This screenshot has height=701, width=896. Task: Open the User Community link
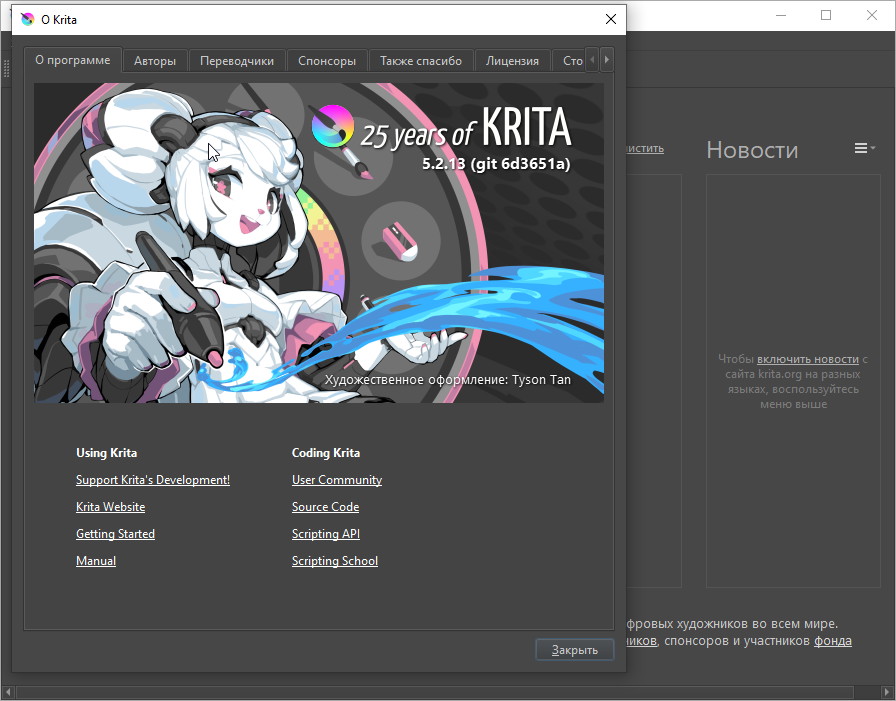click(337, 480)
